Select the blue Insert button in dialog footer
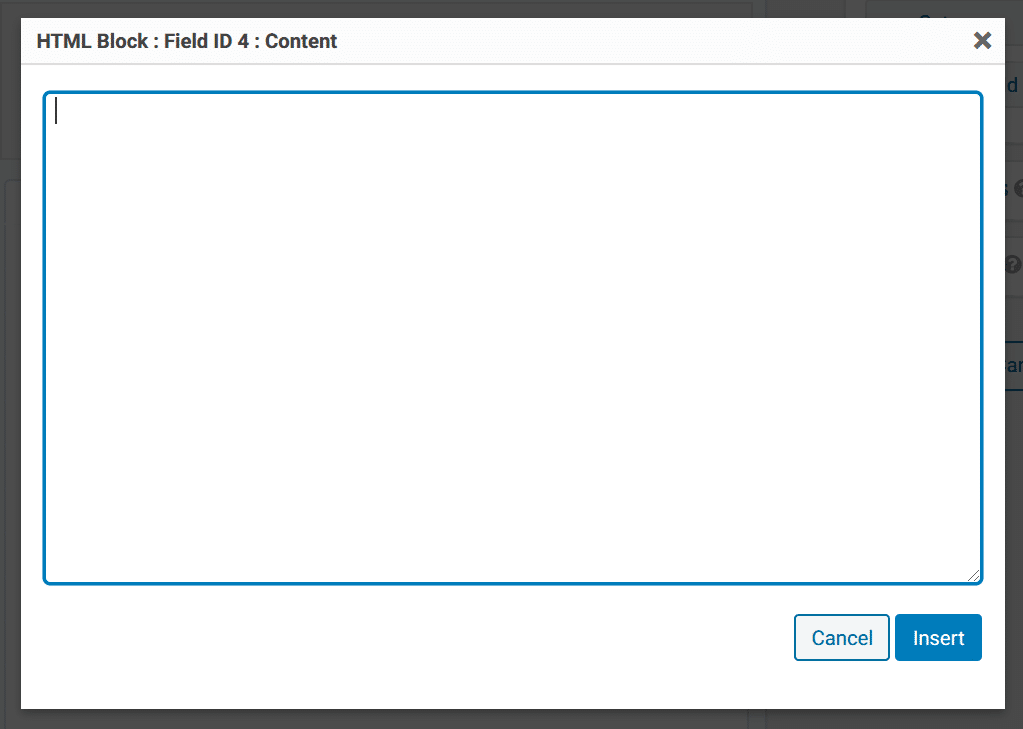Screen dimensions: 1023x729 [938, 637]
